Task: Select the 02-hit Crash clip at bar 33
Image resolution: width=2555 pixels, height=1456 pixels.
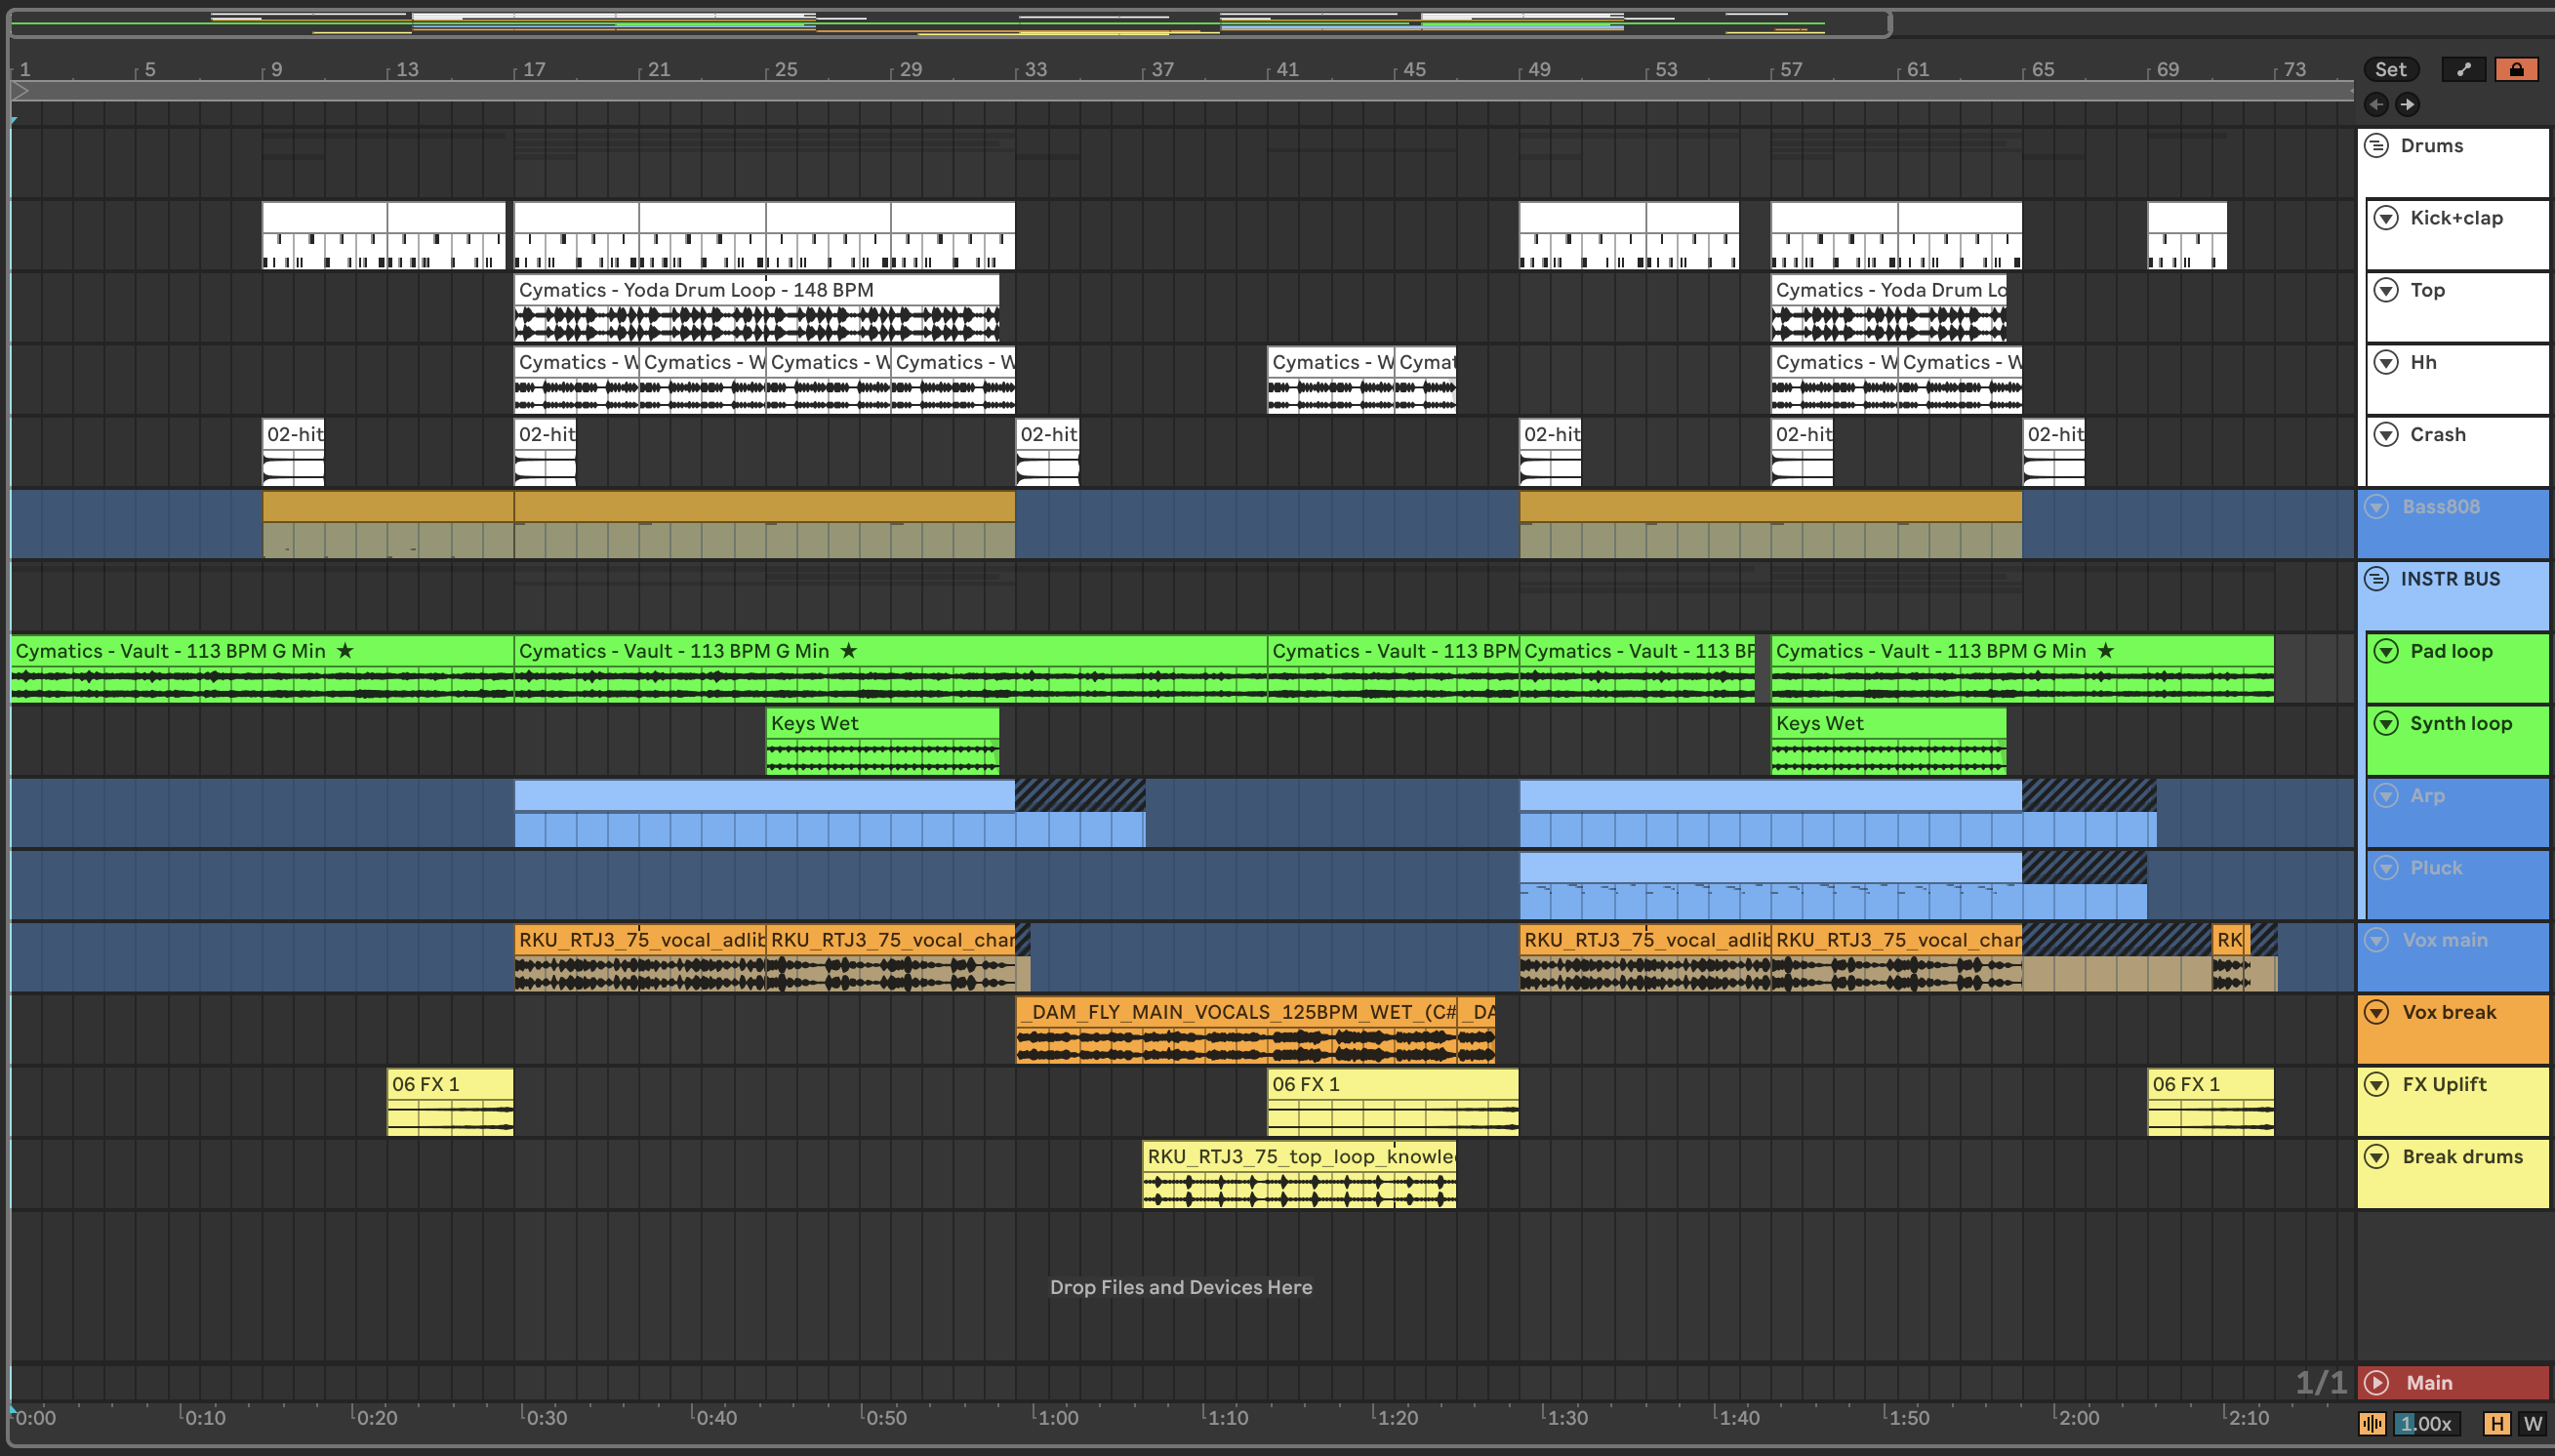Action: point(1047,452)
